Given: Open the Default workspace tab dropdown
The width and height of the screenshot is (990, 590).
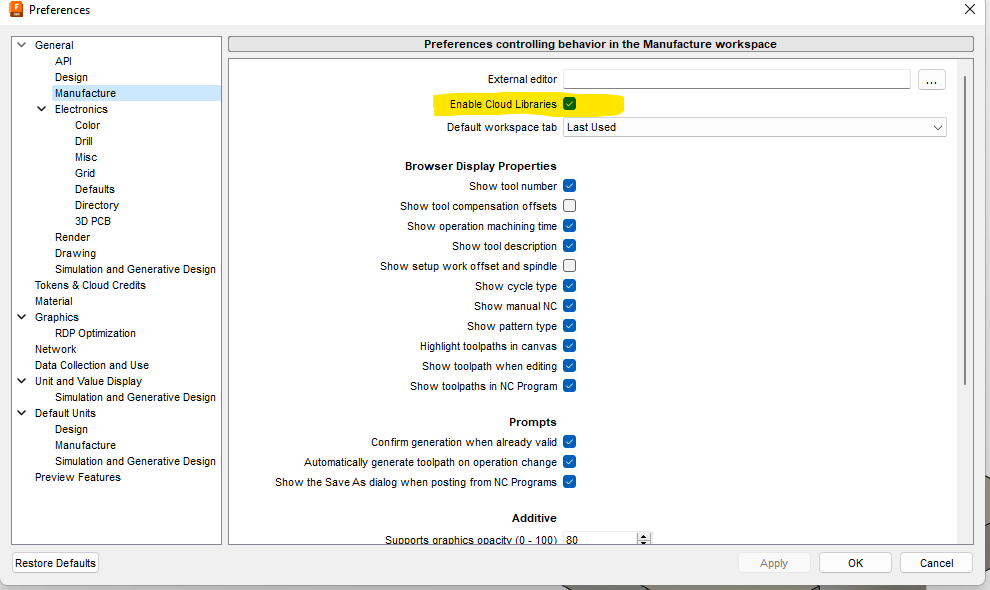Looking at the screenshot, I should click(754, 127).
